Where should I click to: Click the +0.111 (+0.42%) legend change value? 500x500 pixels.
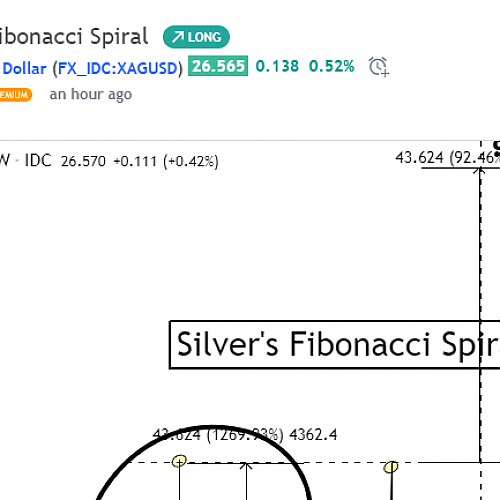tap(166, 161)
